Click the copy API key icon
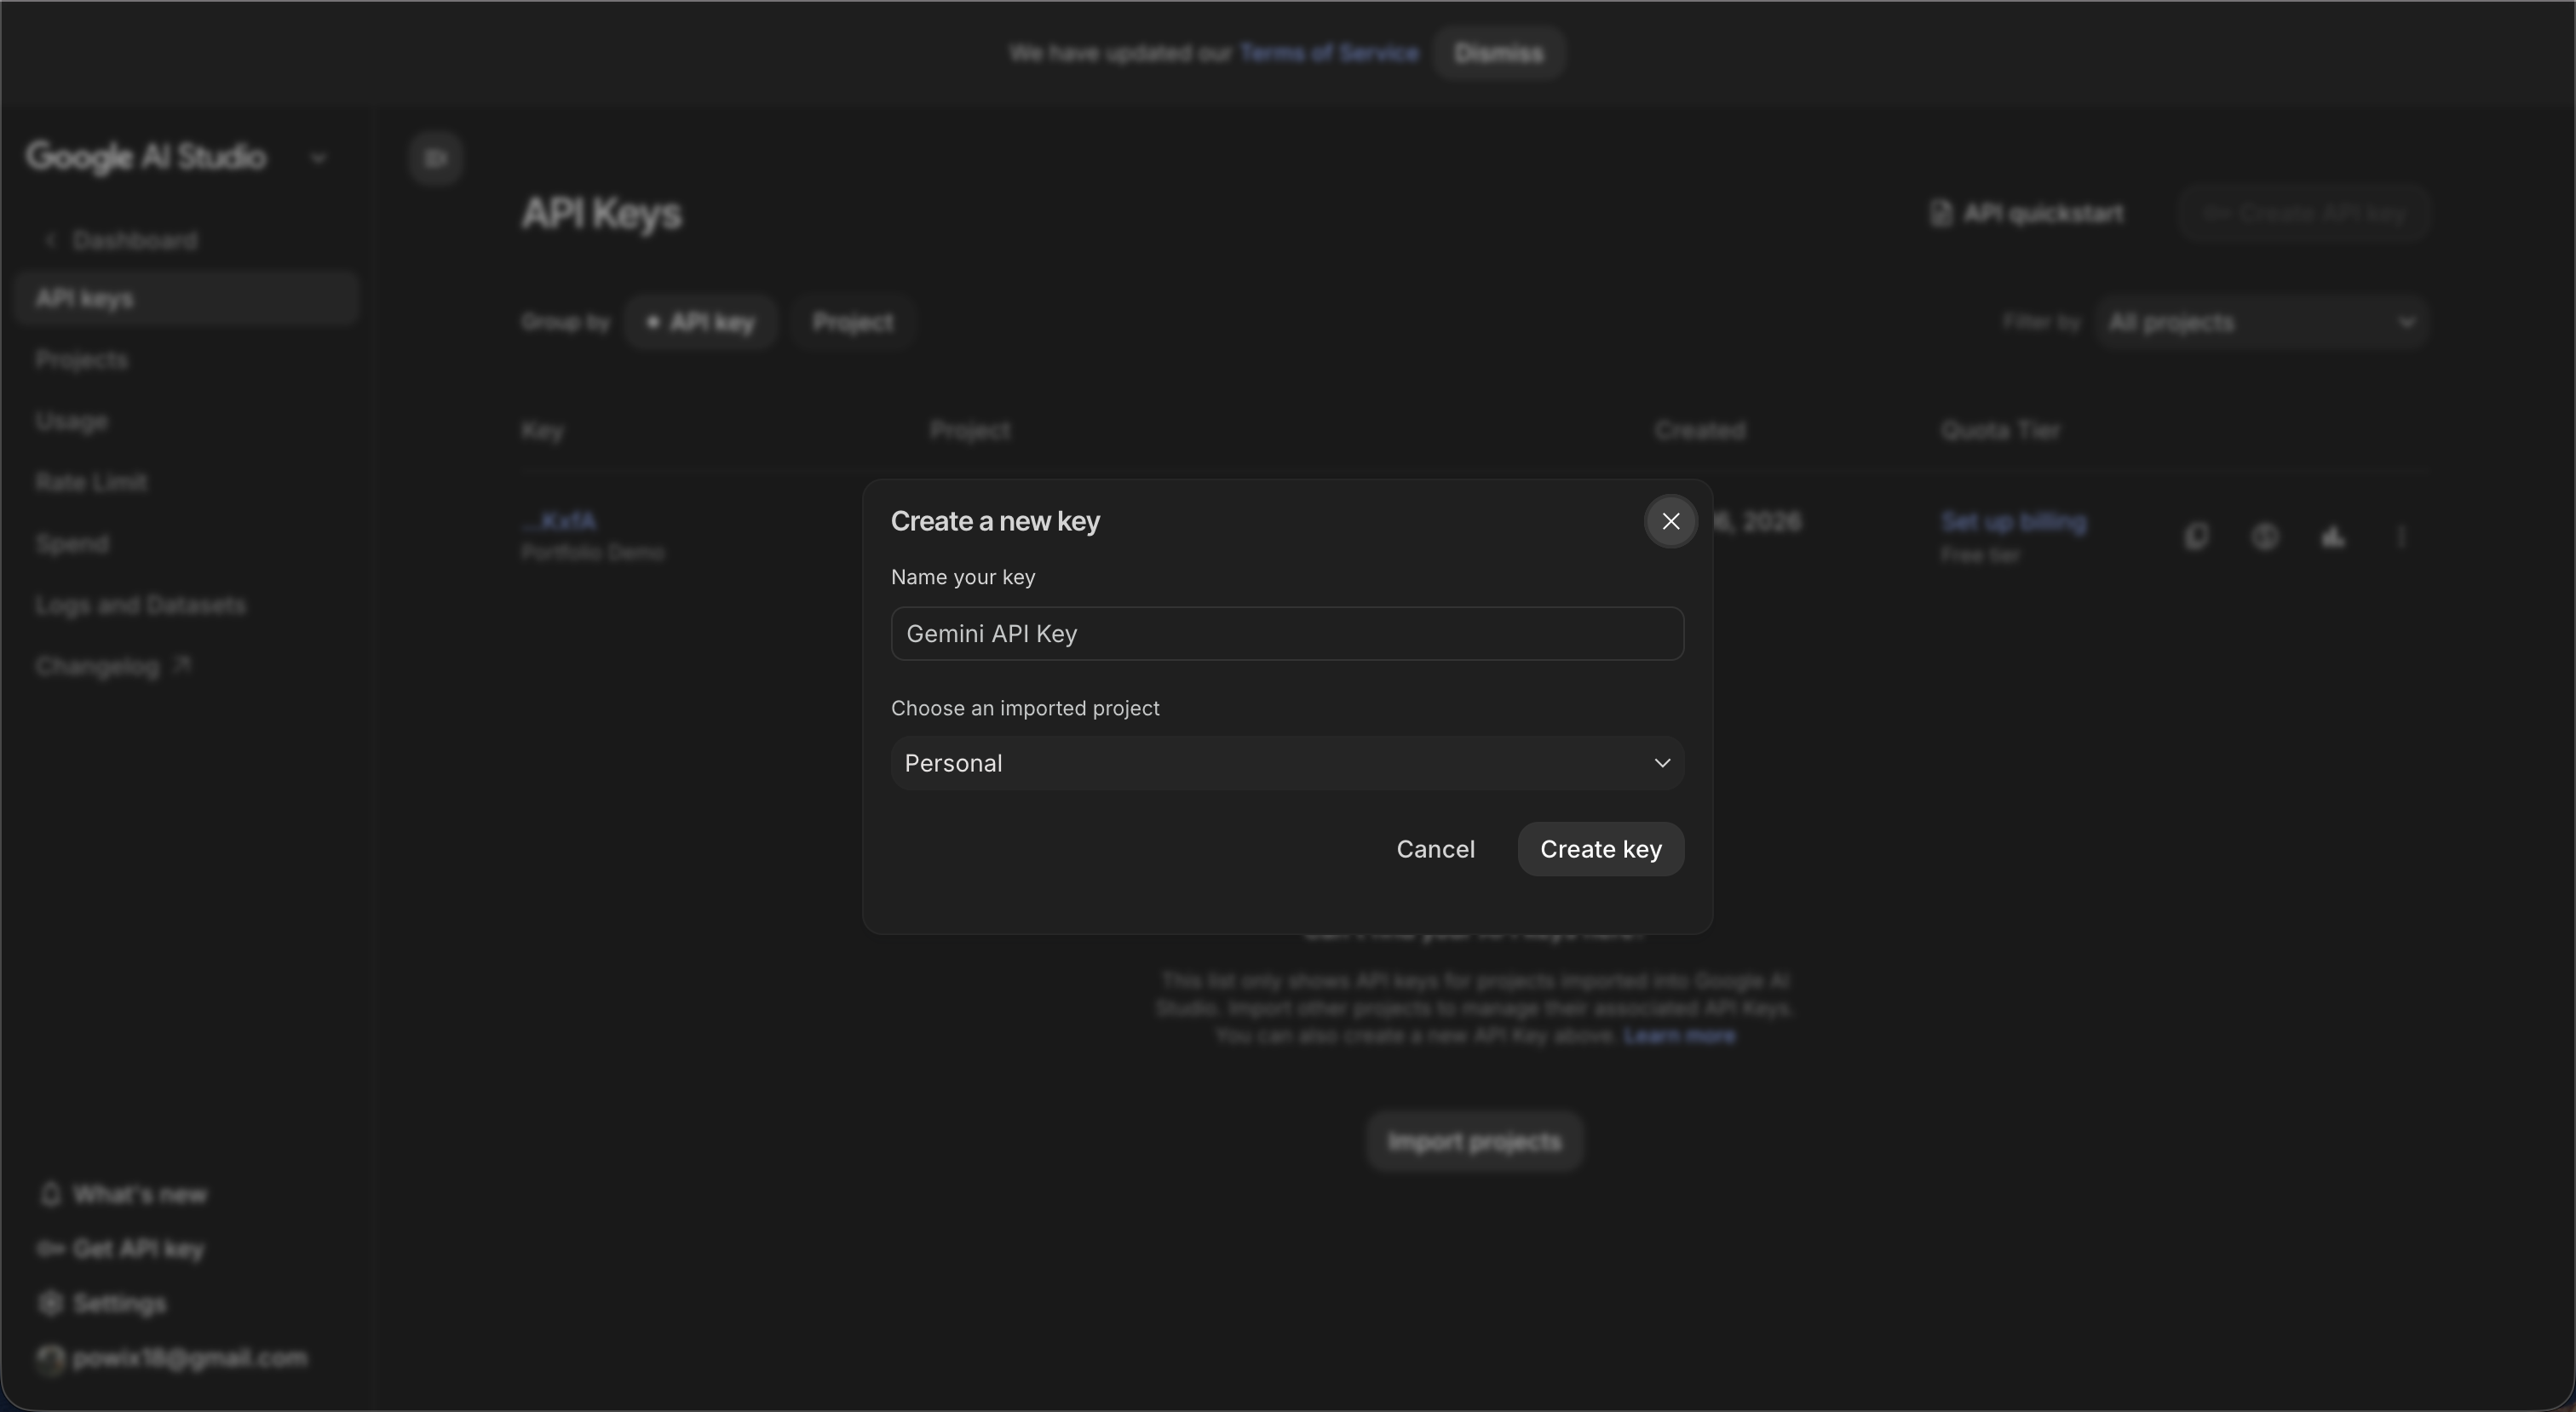Viewport: 2576px width, 1412px height. (2196, 537)
